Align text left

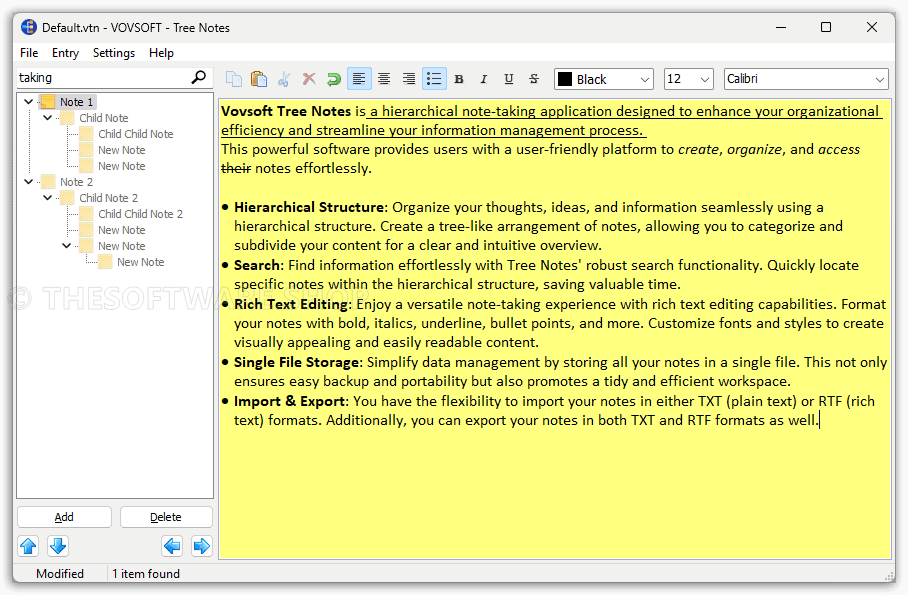[x=359, y=79]
